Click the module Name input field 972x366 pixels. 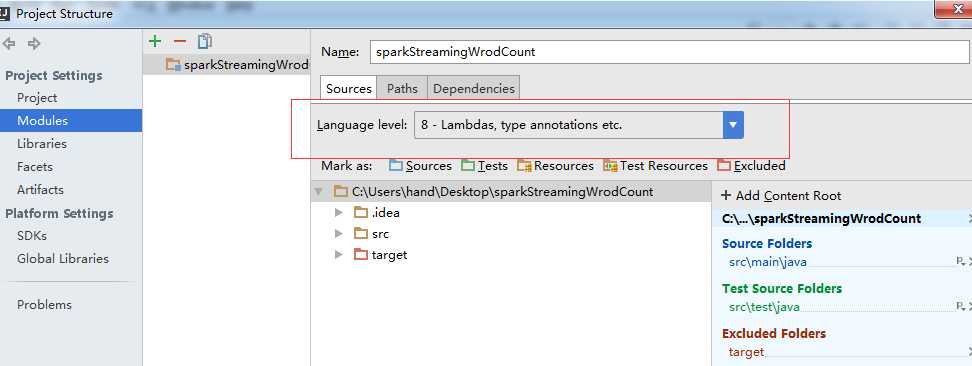tap(669, 52)
